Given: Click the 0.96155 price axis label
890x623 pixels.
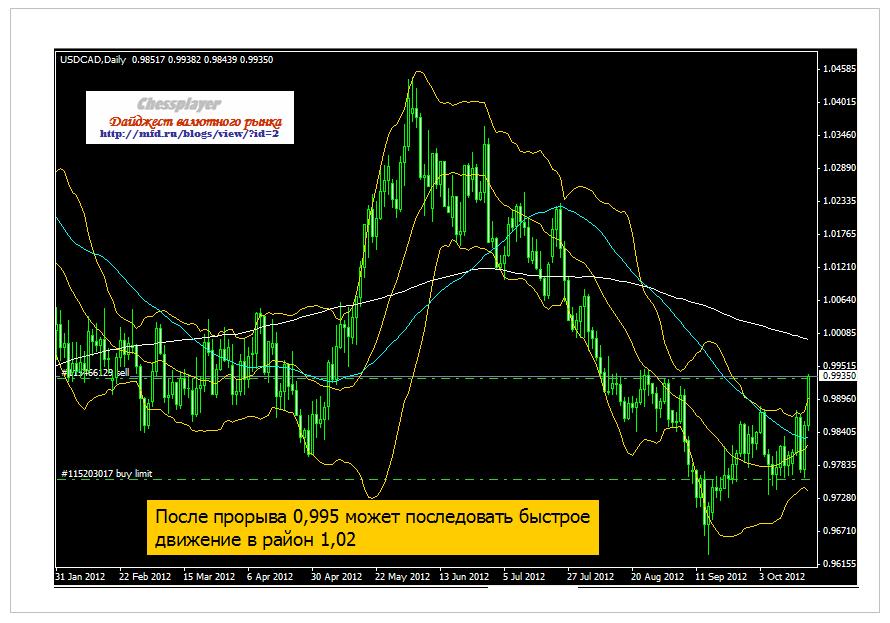Looking at the screenshot, I should pos(837,564).
